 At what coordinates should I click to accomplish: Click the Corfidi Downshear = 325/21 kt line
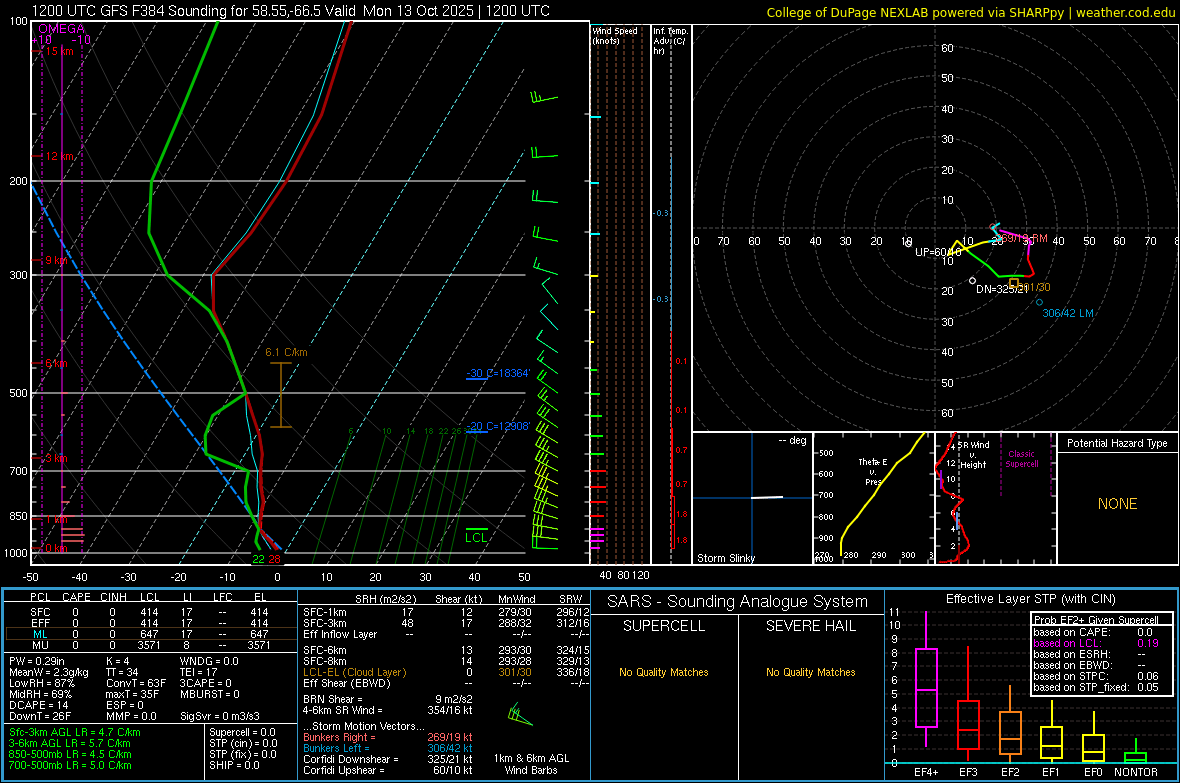(x=388, y=759)
